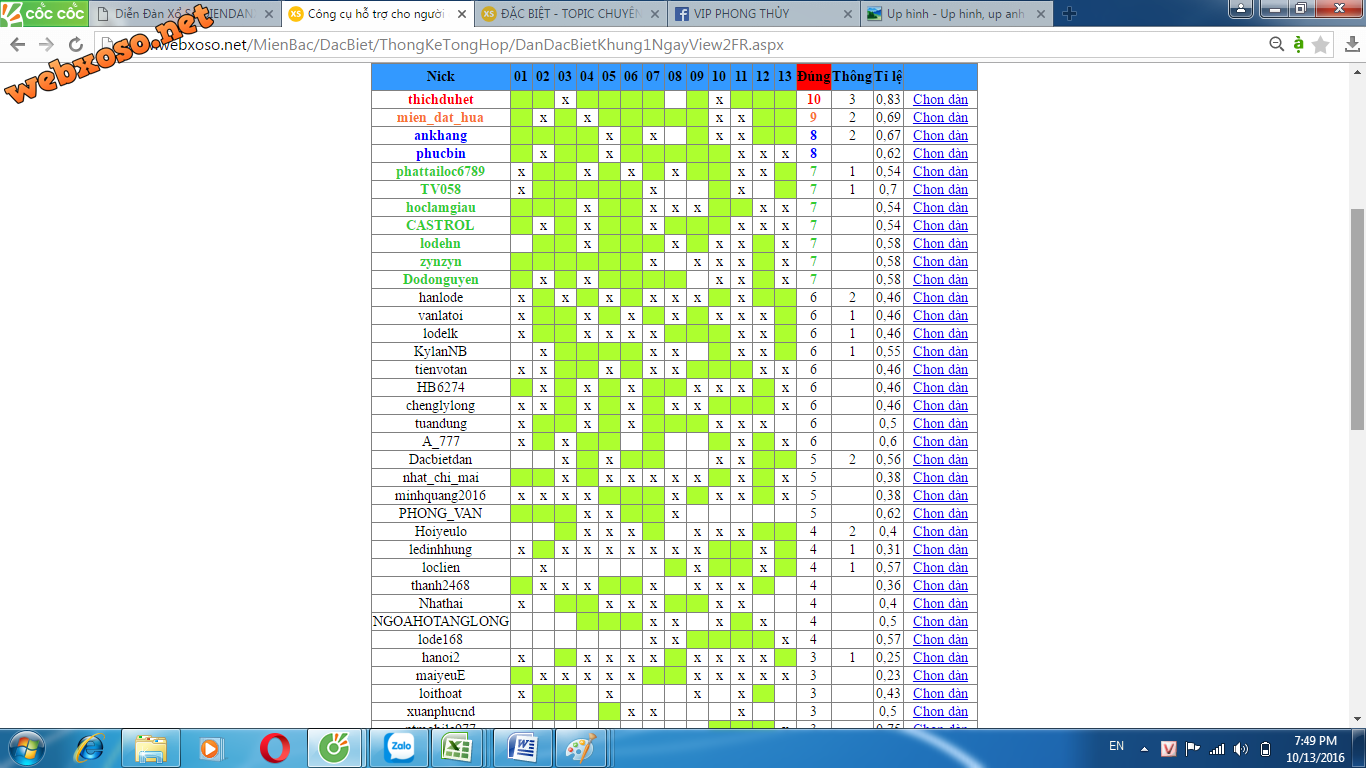Click 'Chon dàn' link for thichduhet
The image size is (1366, 768).
tap(940, 99)
